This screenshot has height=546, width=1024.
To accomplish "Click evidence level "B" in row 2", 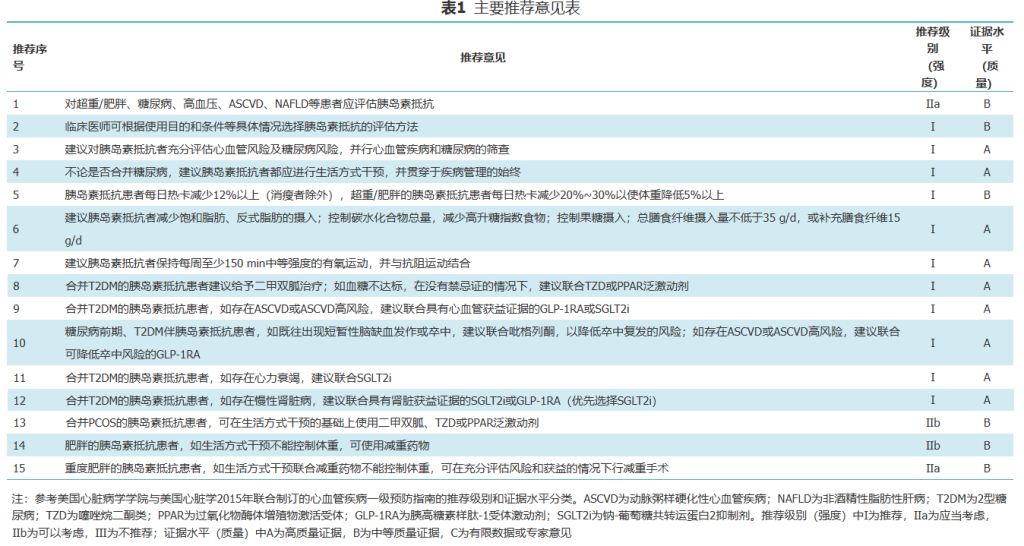I will (x=986, y=126).
